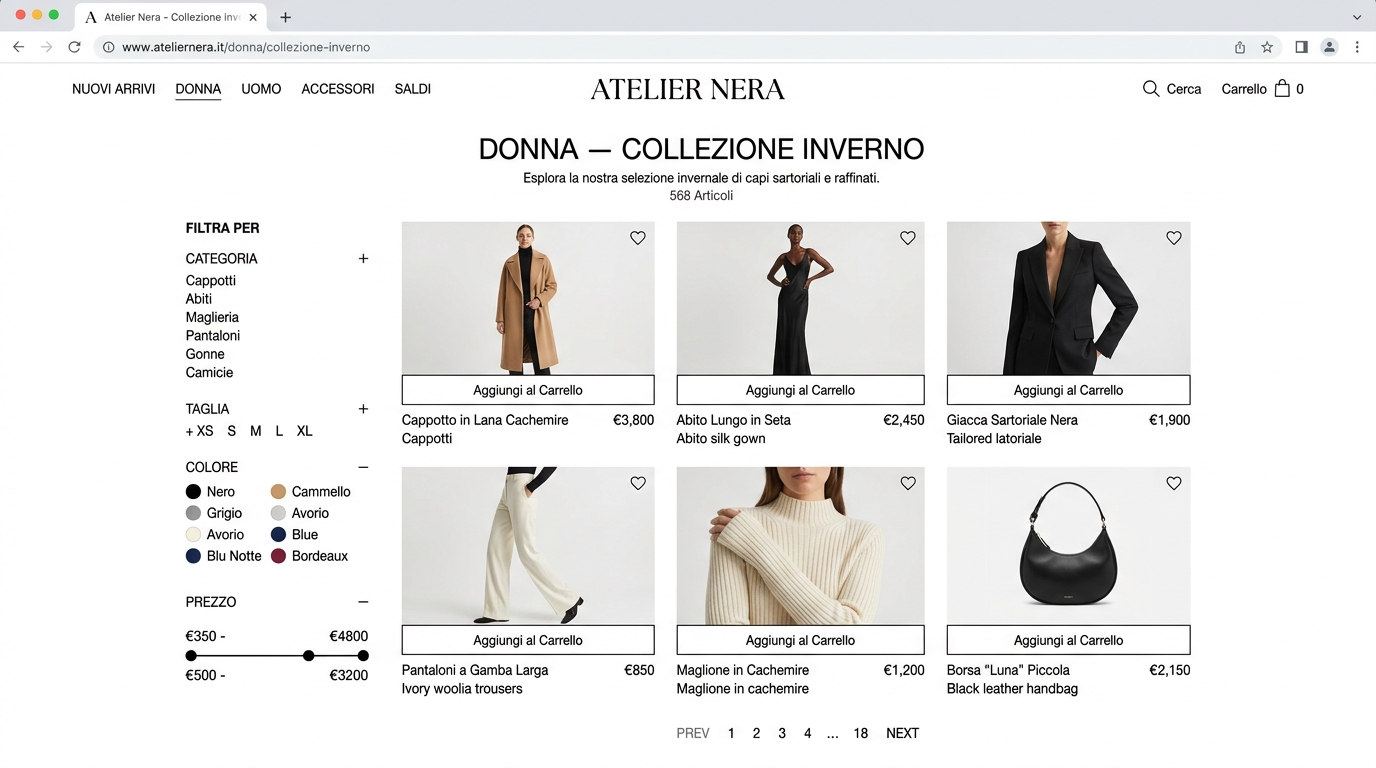This screenshot has width=1376, height=768.
Task: Select size XS filter
Action: click(205, 431)
